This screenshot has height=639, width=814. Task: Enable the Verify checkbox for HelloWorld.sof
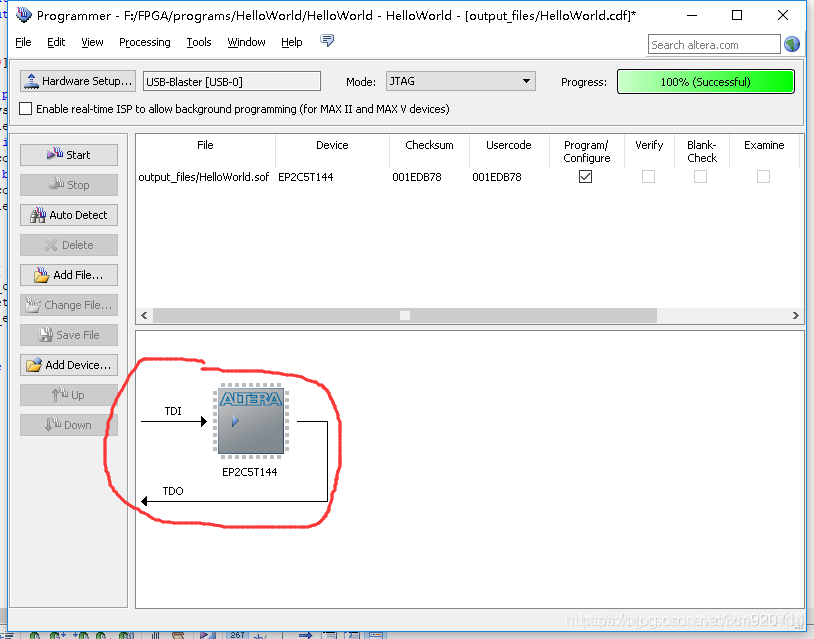click(x=648, y=176)
